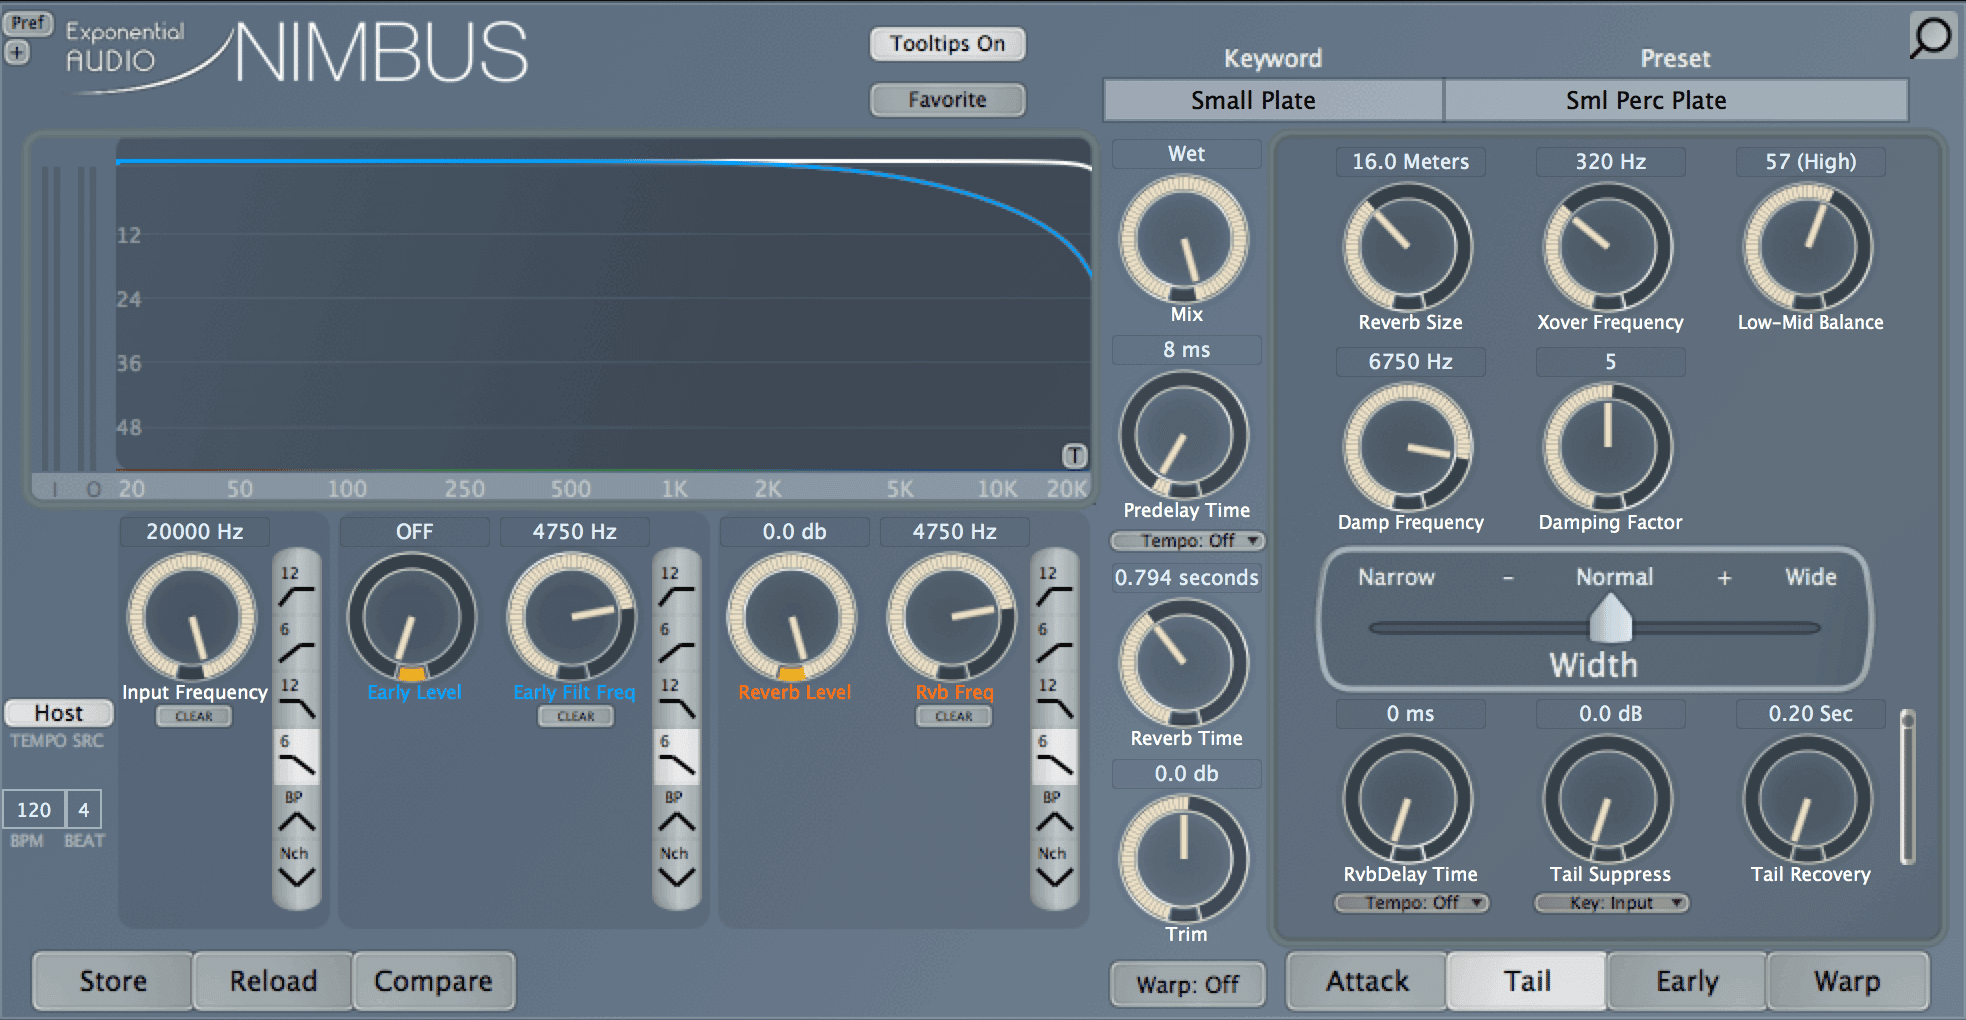1966x1020 pixels.
Task: Click the Mix knob
Action: [x=1184, y=239]
